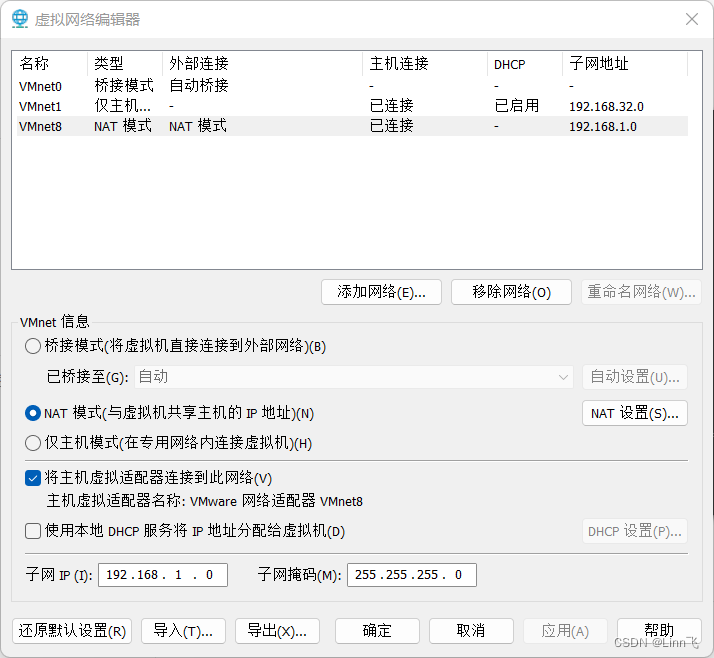This screenshot has height=658, width=714.
Task: Click the 子网掩码 input field
Action: click(412, 575)
